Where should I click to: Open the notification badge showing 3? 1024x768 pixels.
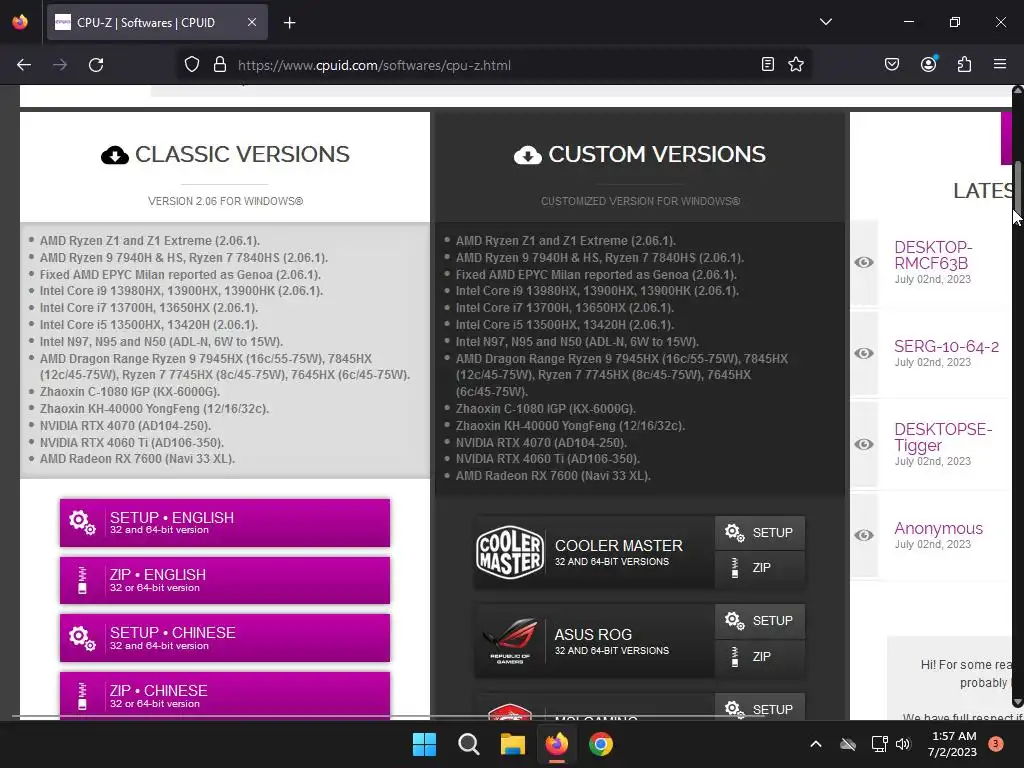click(x=996, y=743)
